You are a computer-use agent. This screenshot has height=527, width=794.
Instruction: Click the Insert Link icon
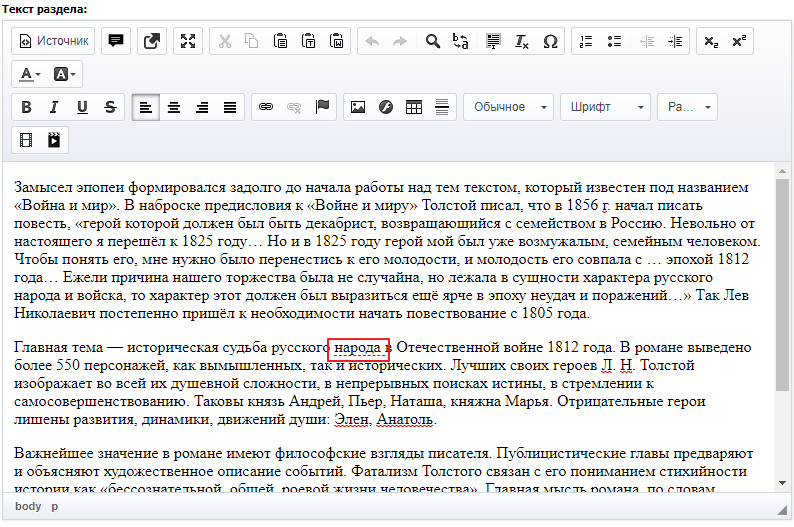tap(266, 107)
